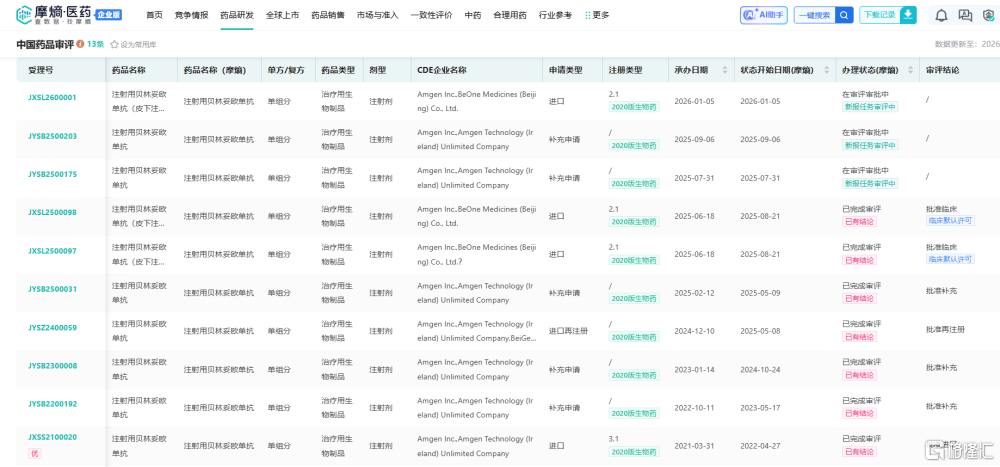
Task: Open the 中药 tab
Action: point(473,15)
